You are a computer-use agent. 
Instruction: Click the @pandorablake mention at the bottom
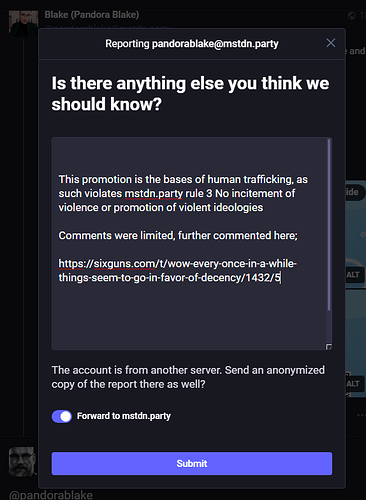pos(51,495)
